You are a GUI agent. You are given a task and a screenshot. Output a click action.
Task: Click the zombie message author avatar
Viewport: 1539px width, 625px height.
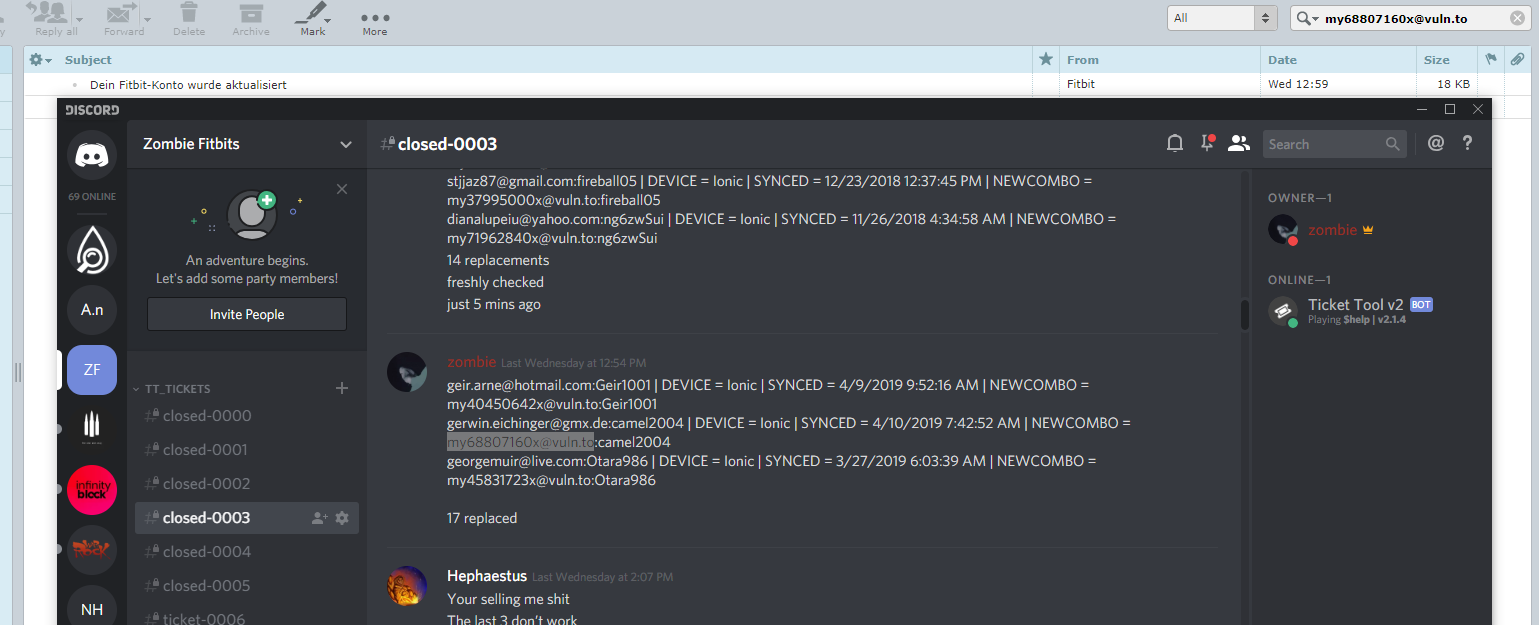pos(407,372)
